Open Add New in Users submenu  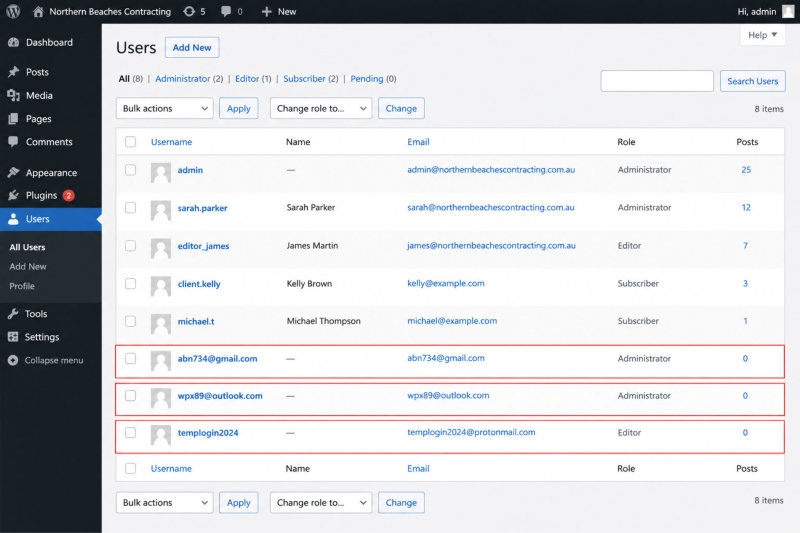click(28, 266)
